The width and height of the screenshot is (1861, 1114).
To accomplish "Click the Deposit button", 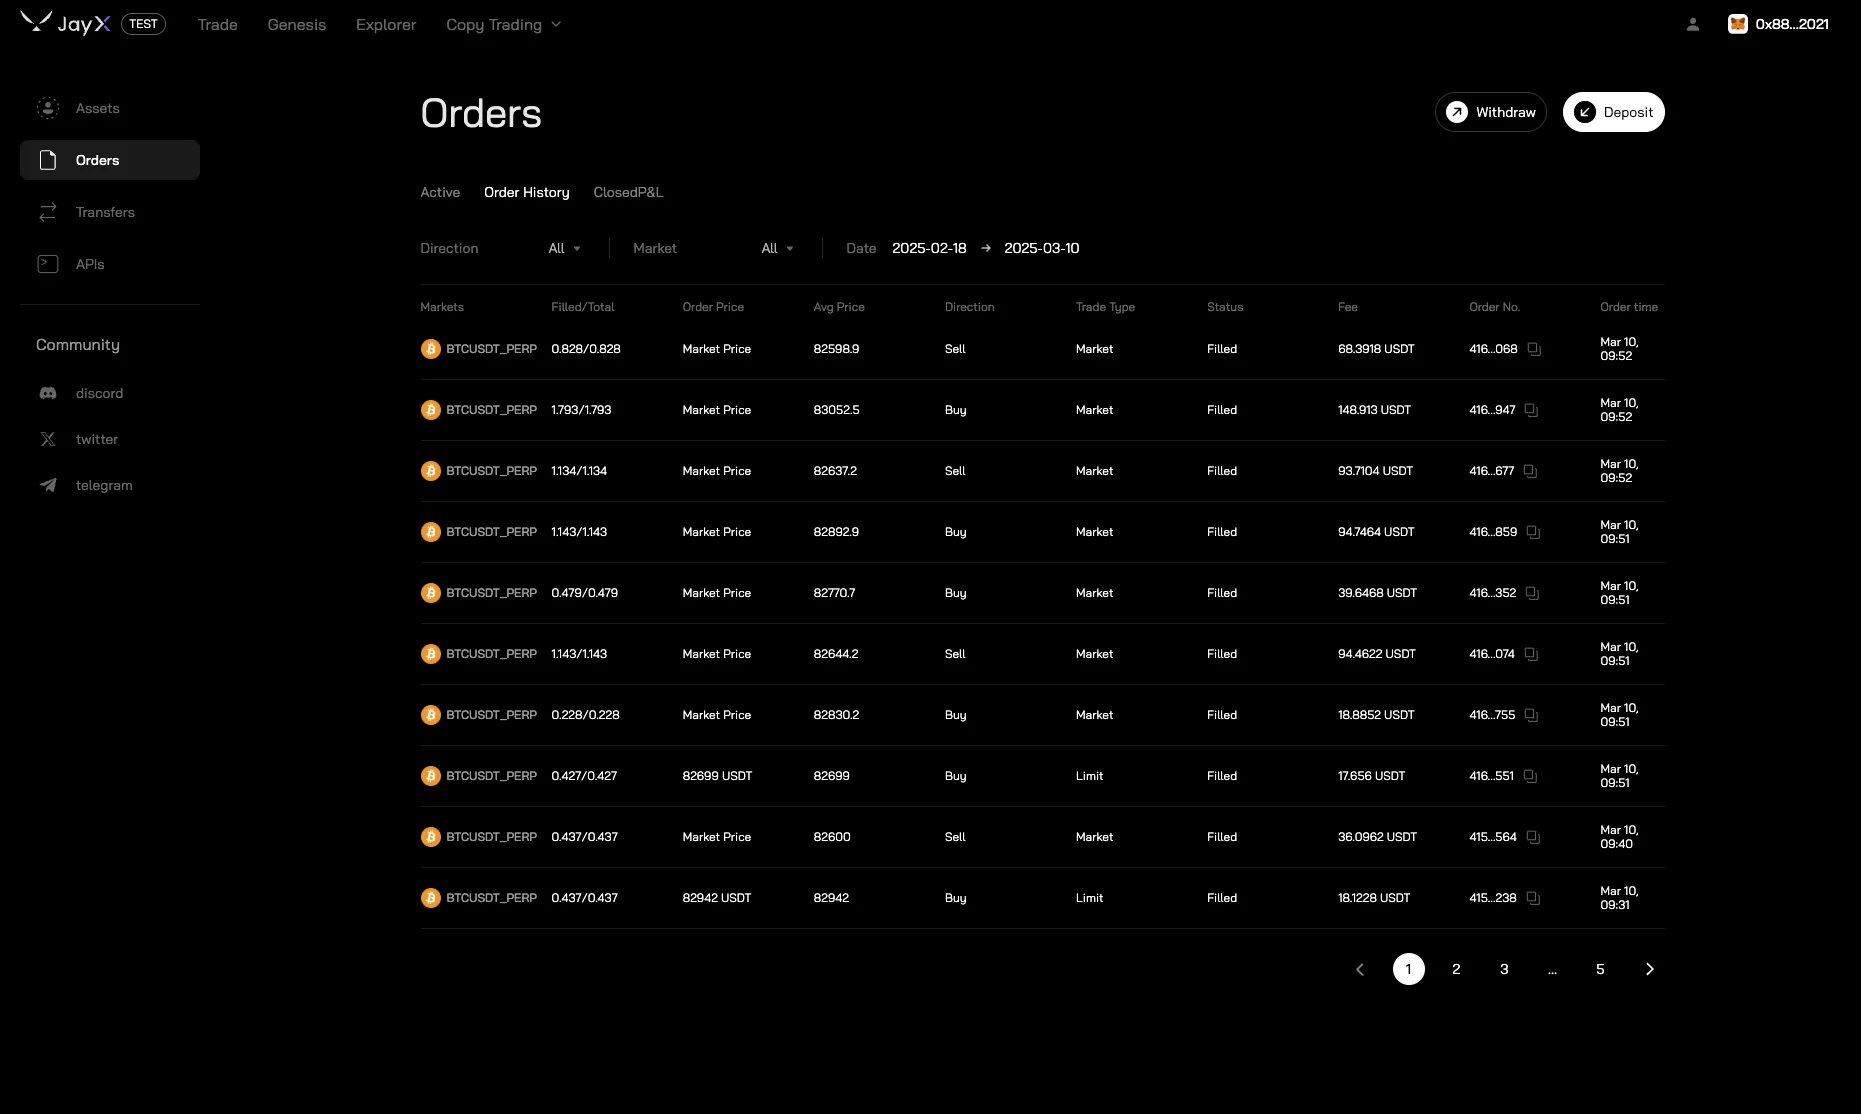I will point(1613,112).
